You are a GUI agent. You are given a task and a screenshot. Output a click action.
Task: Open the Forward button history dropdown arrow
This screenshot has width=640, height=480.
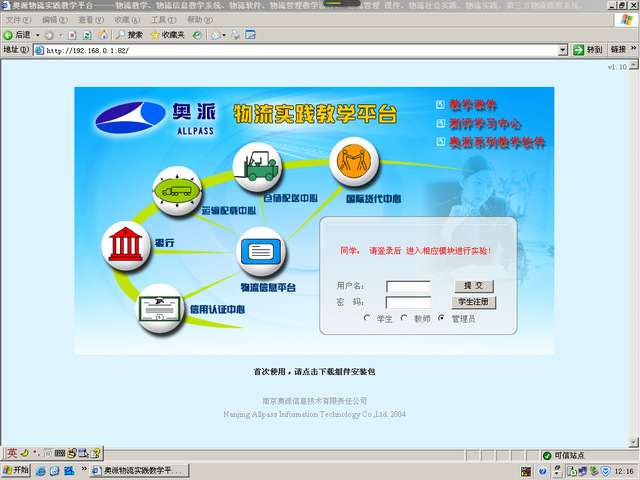click(x=61, y=36)
